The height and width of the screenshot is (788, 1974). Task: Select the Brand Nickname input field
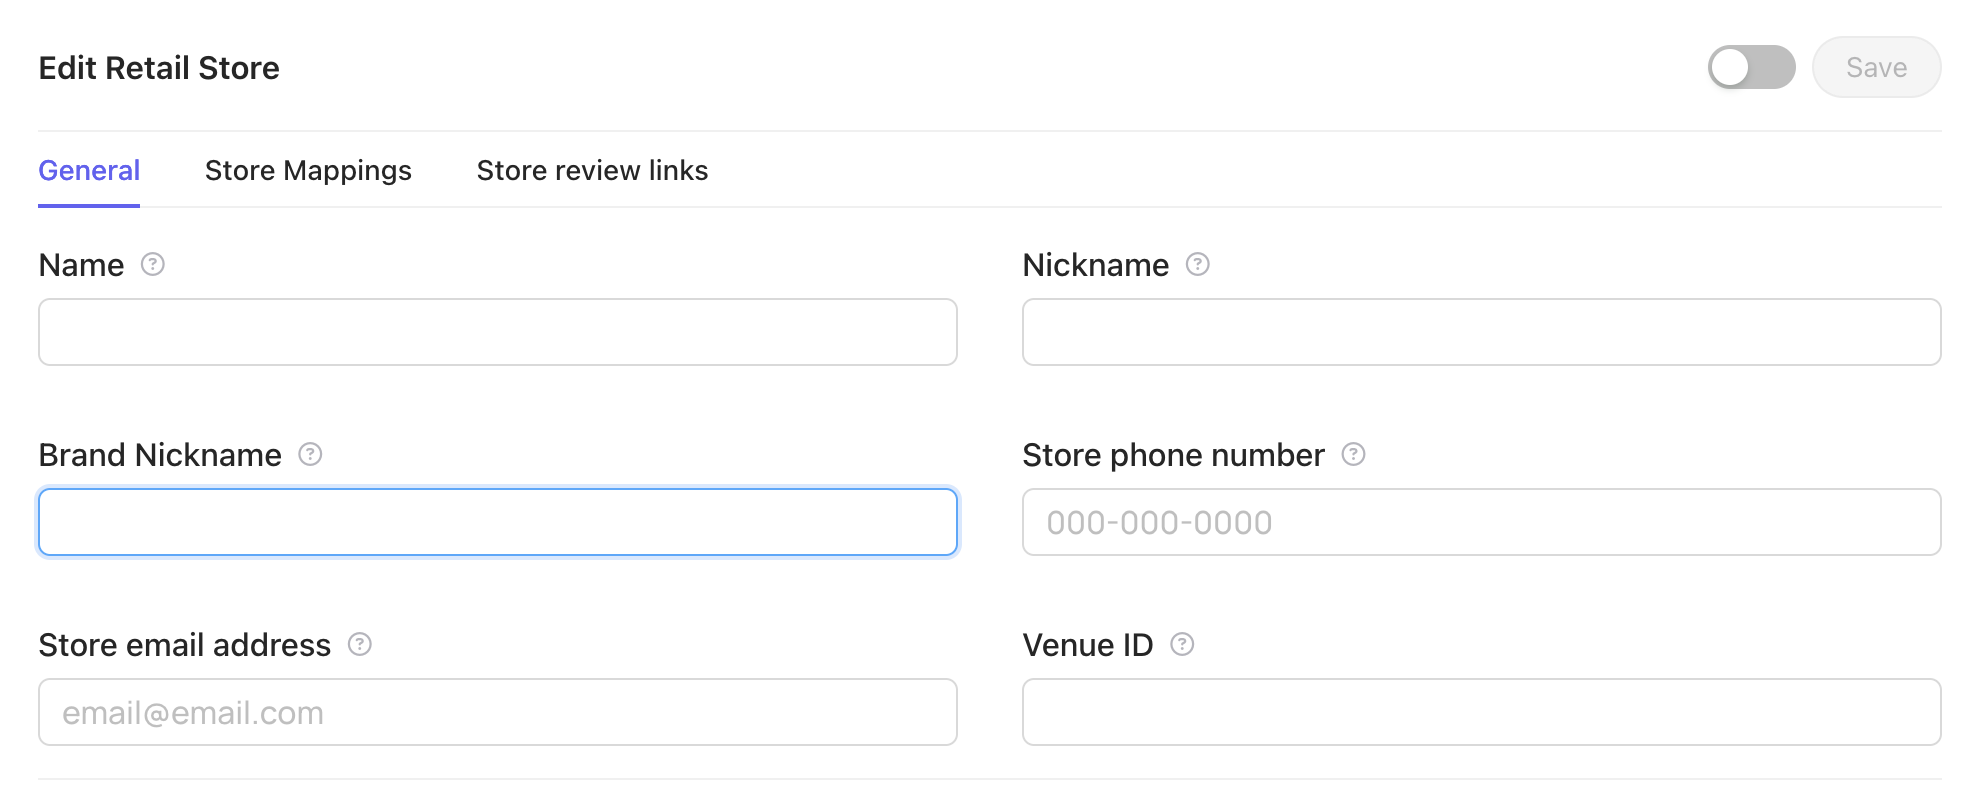click(498, 522)
